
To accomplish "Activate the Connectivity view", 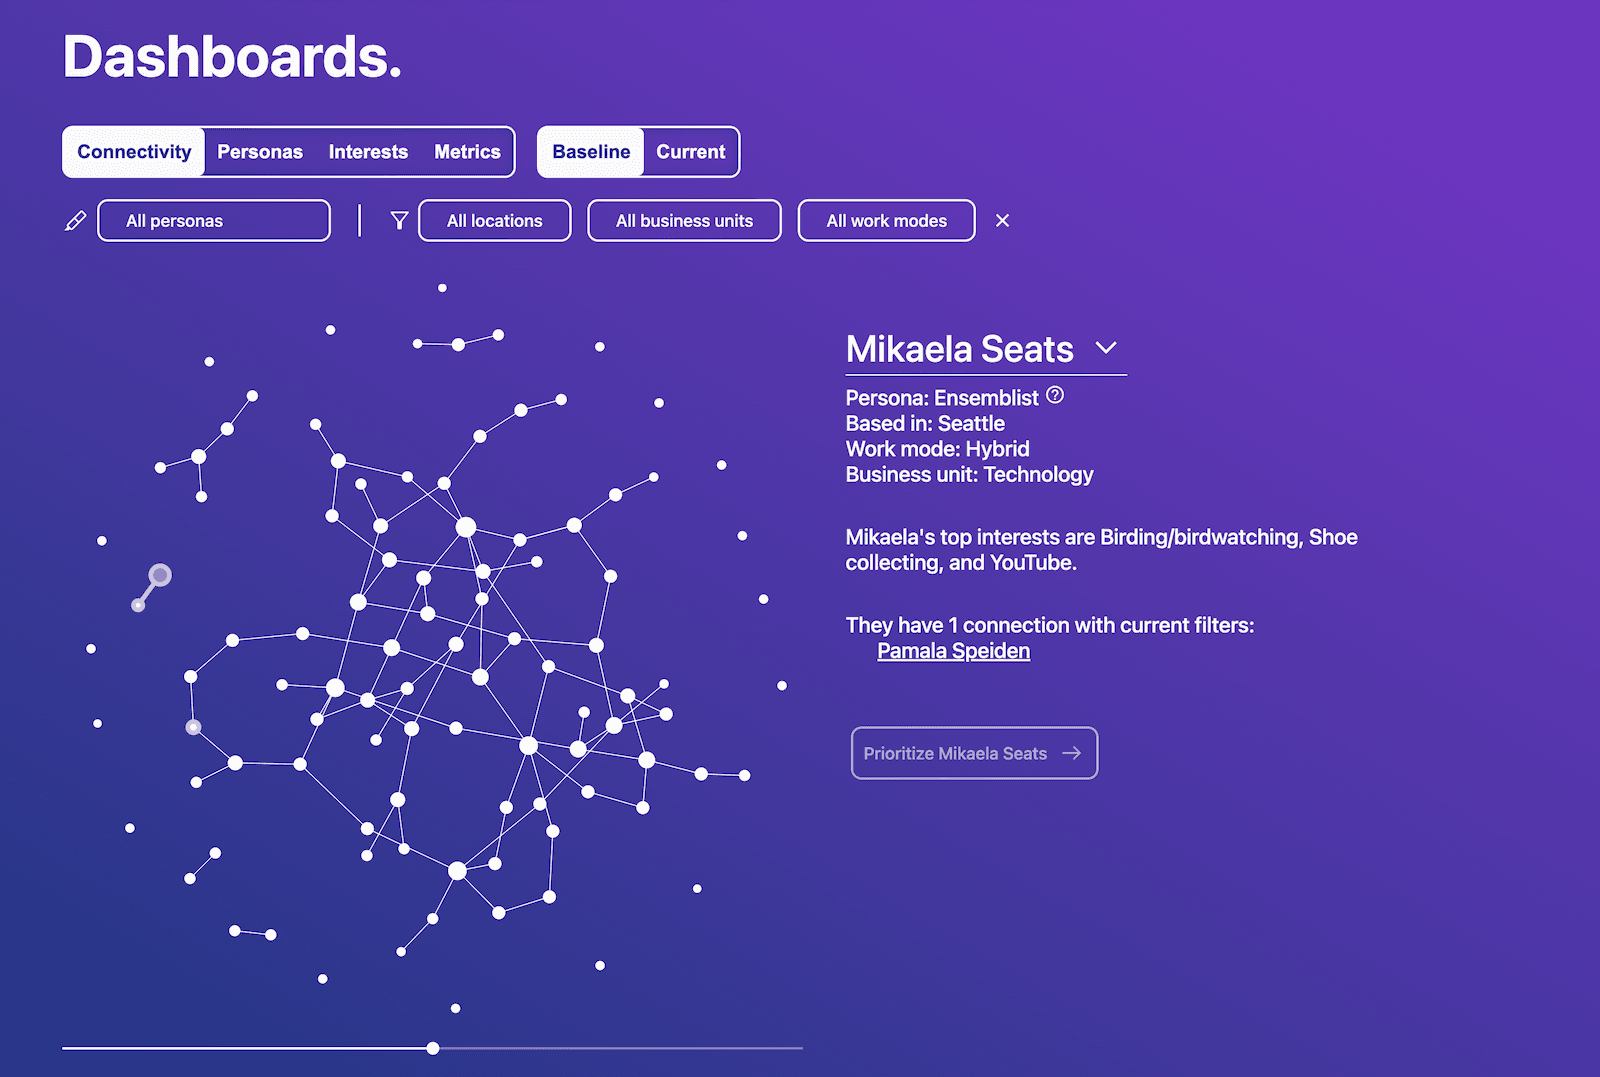I will click(x=133, y=152).
